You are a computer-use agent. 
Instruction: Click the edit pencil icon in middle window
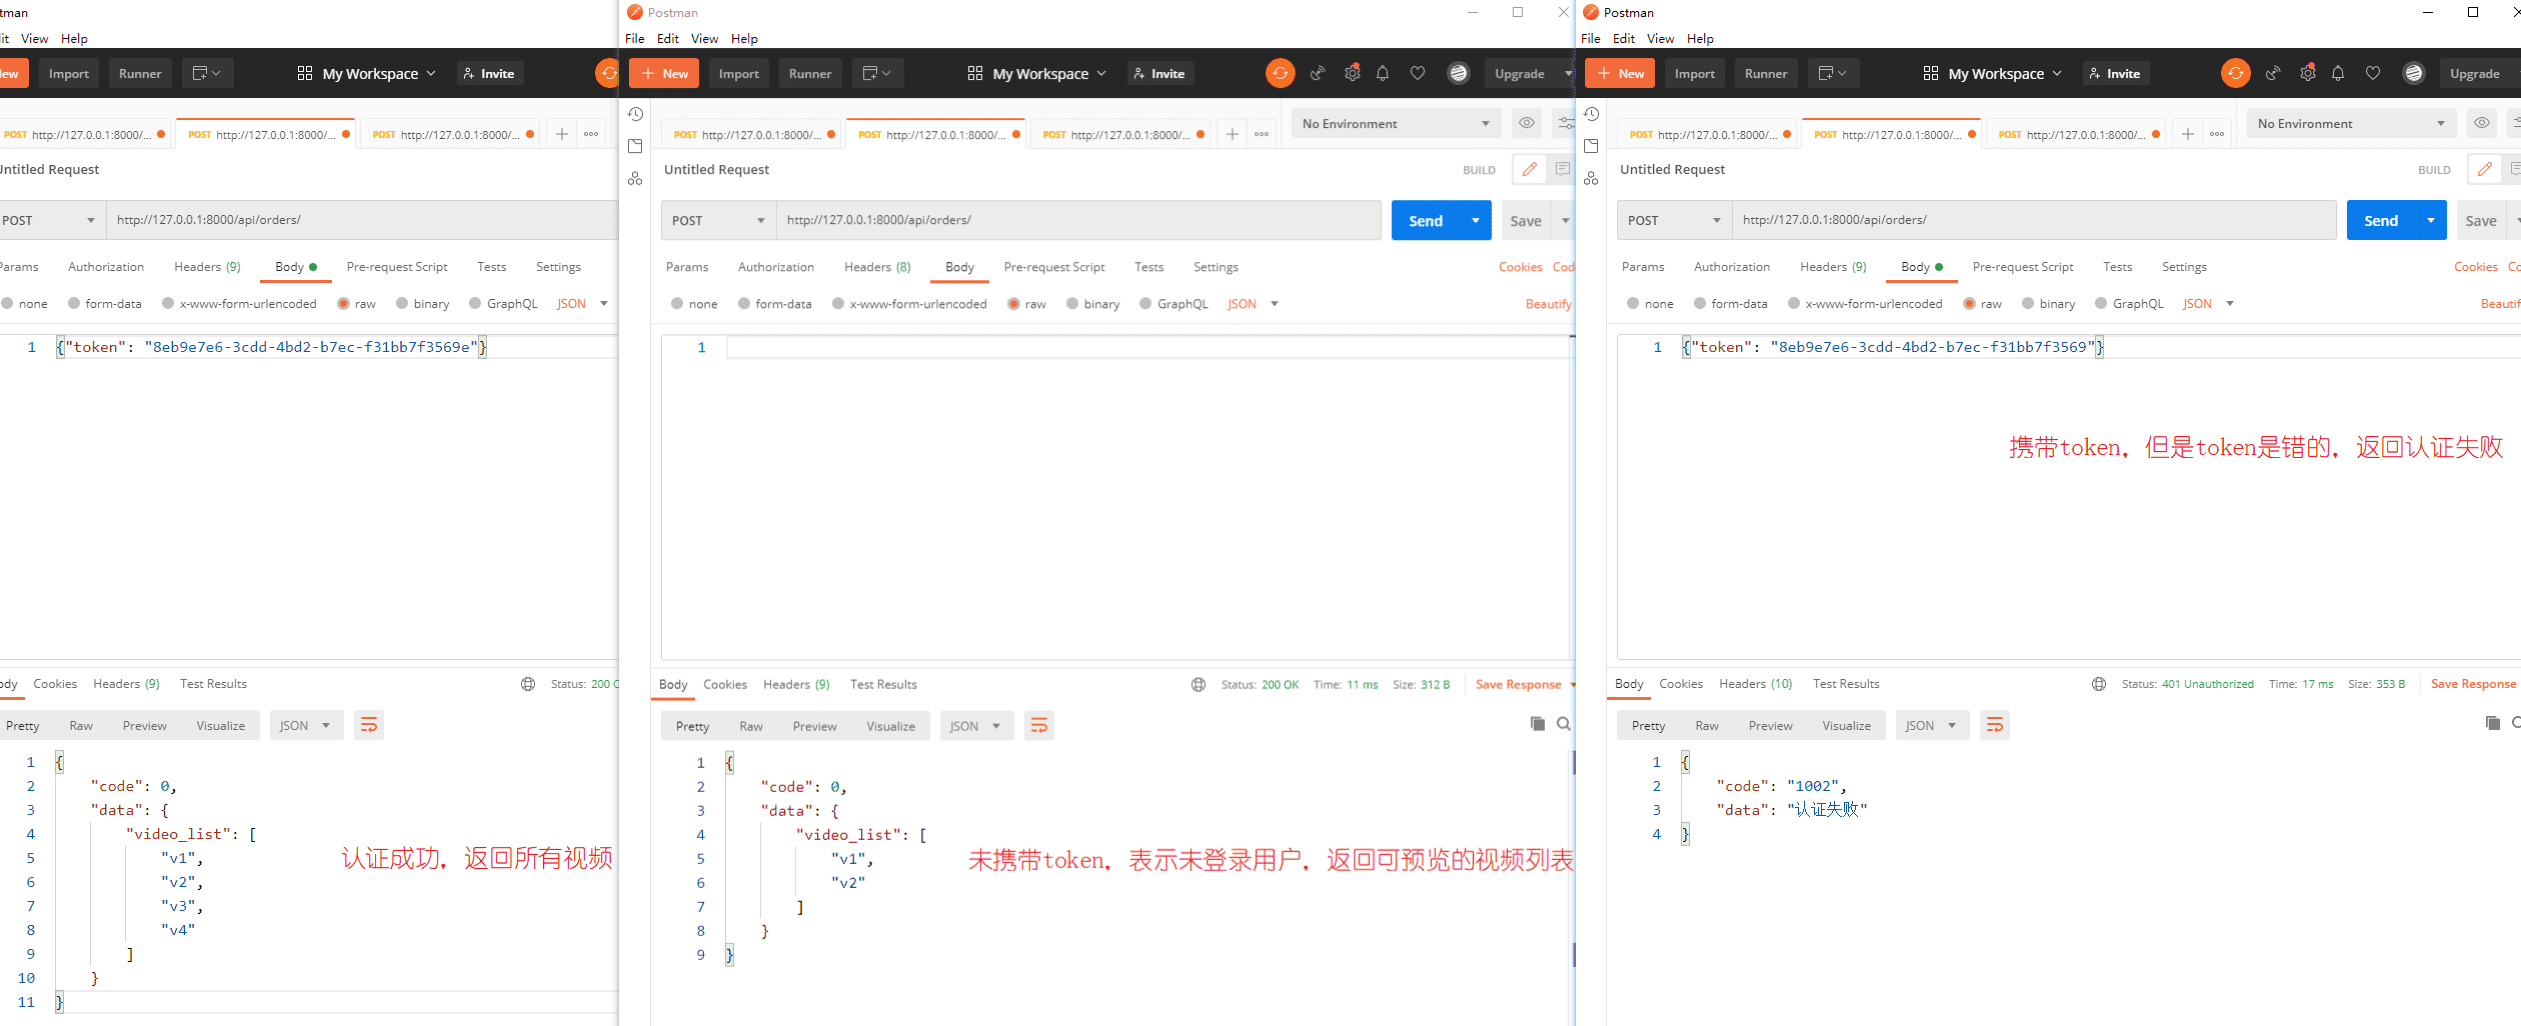point(1529,169)
